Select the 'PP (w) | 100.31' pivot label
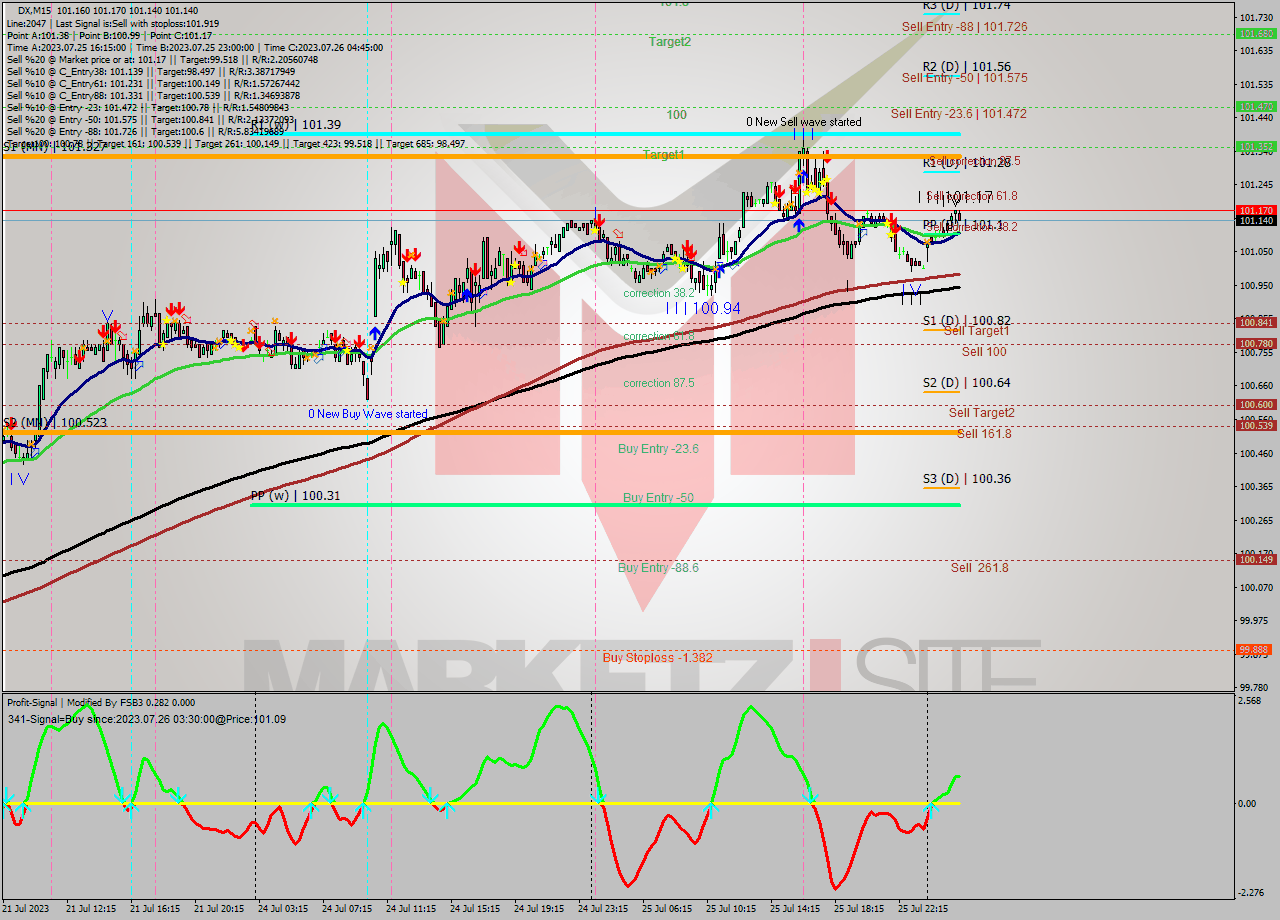Image resolution: width=1280 pixels, height=920 pixels. tap(295, 495)
